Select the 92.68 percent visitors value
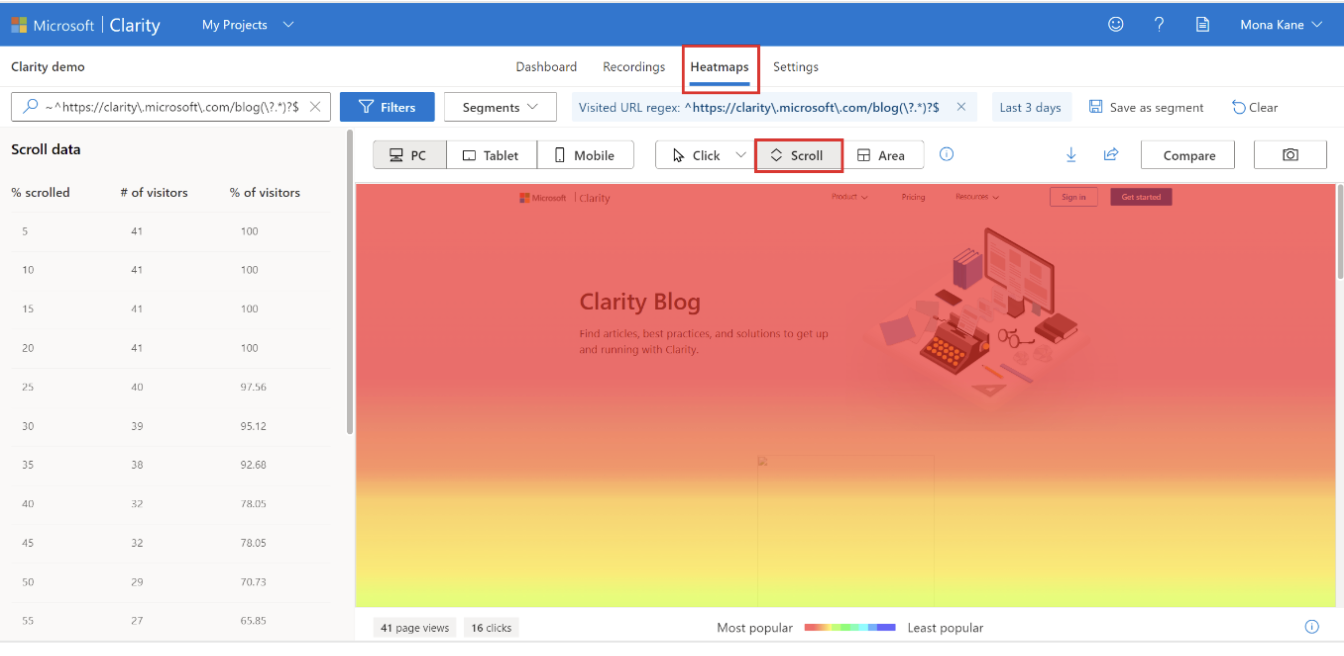The image size is (1344, 656). click(253, 465)
